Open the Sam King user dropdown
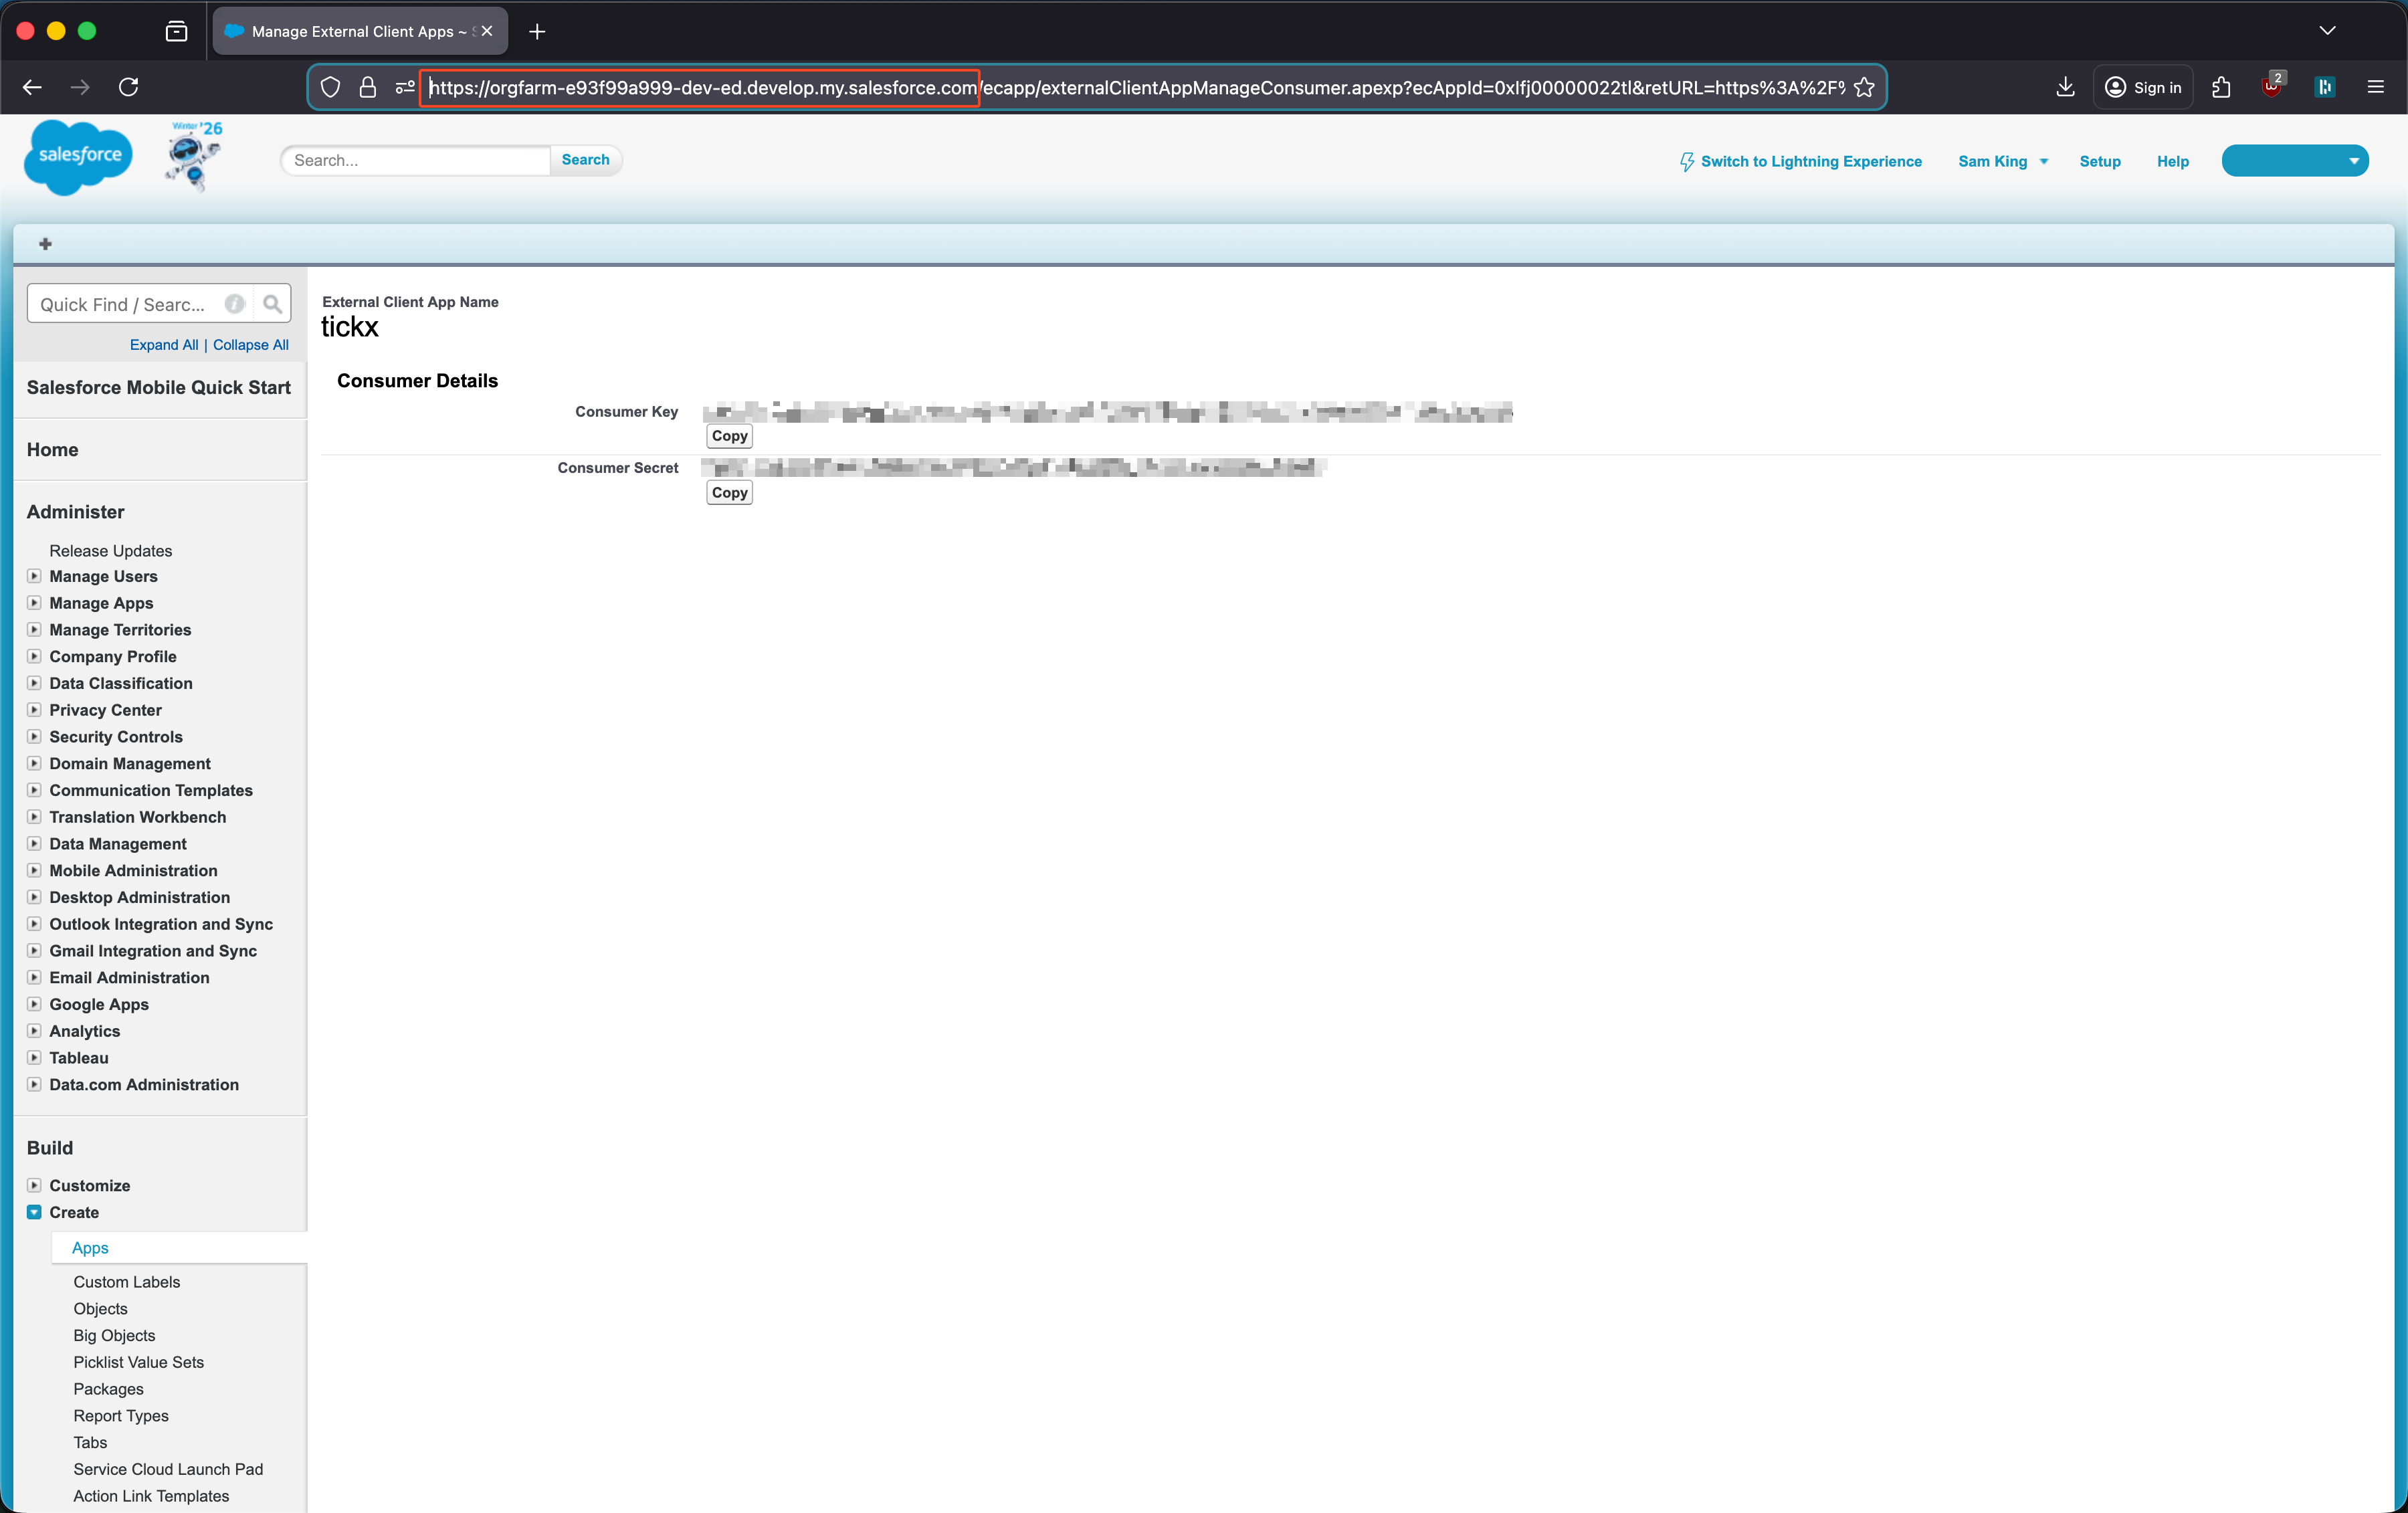 tap(2003, 161)
